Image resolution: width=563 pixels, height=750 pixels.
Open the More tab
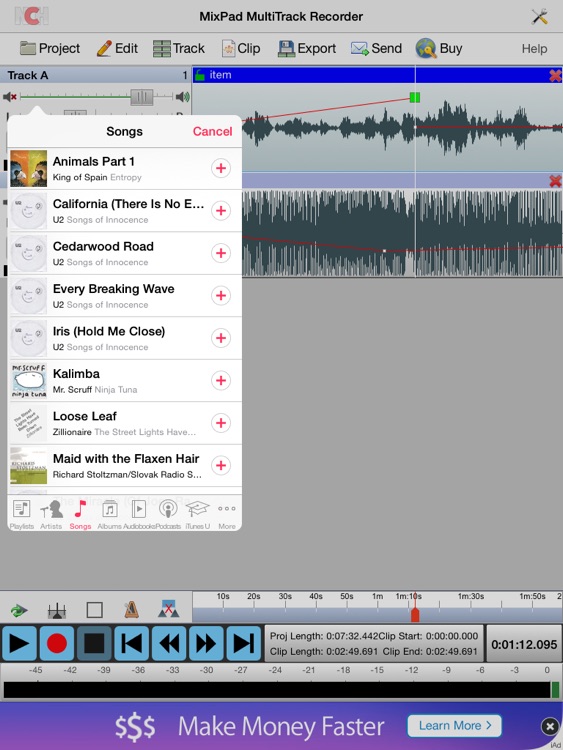point(227,514)
